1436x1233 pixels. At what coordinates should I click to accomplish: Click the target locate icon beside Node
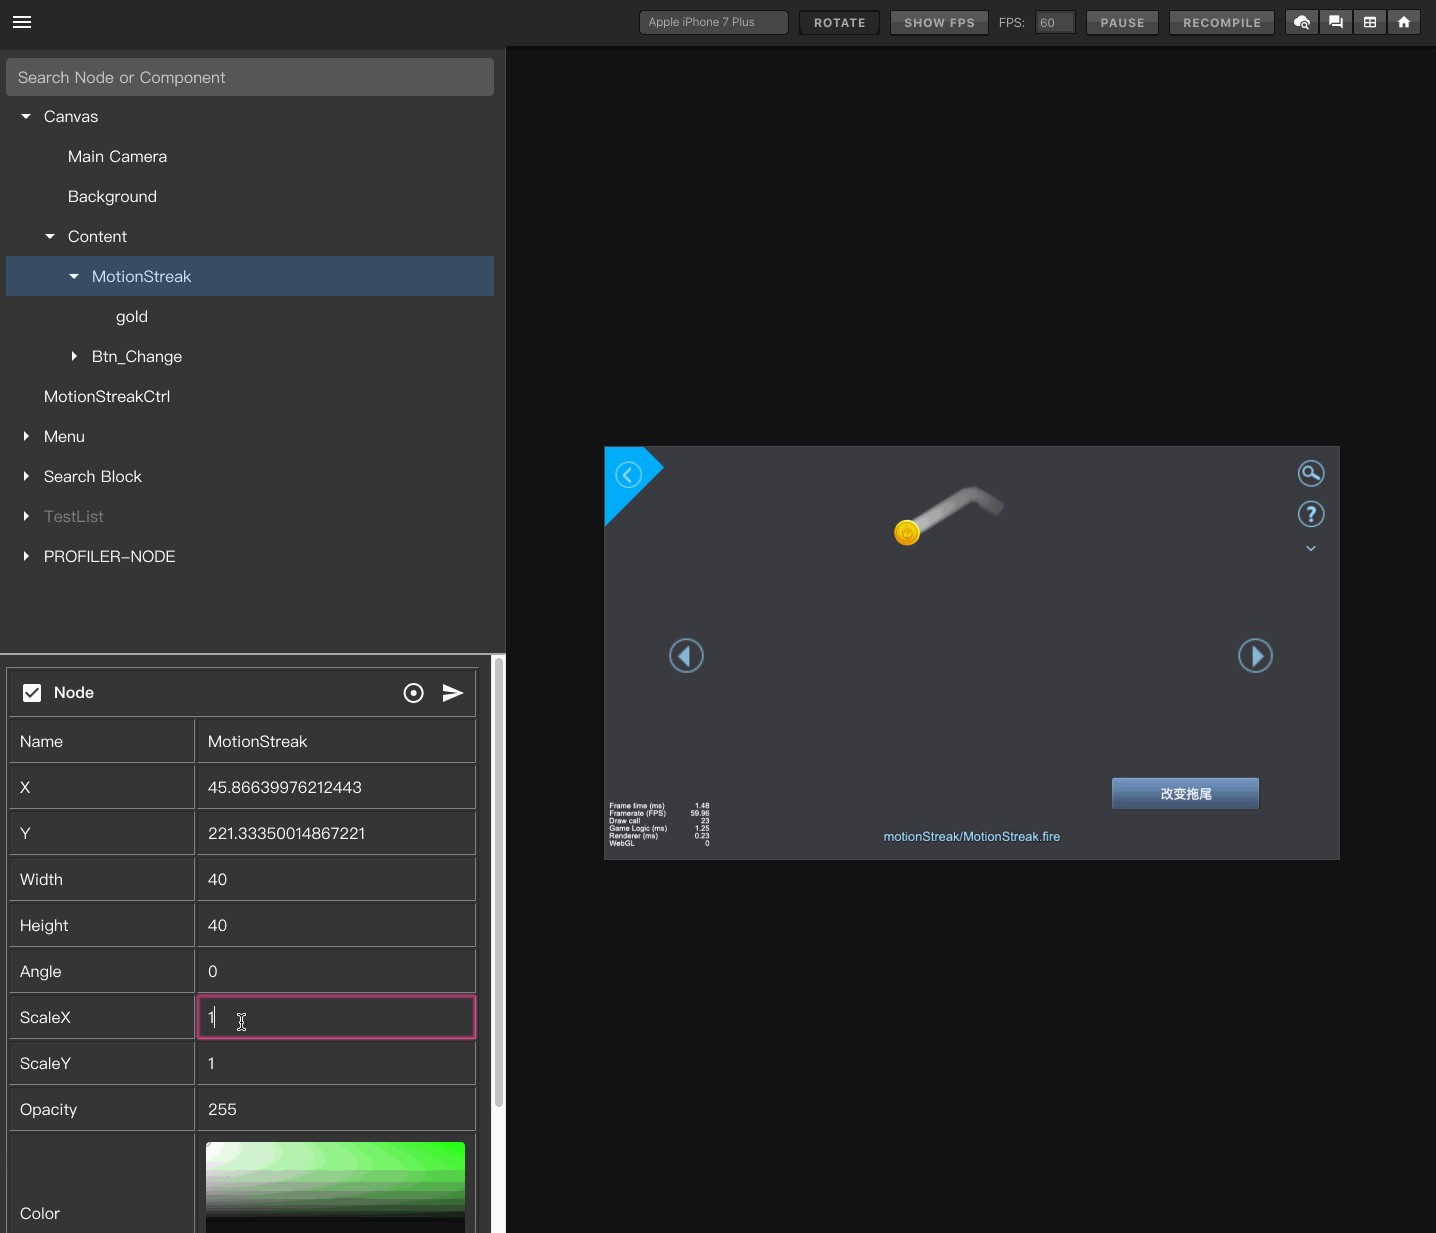pos(413,693)
